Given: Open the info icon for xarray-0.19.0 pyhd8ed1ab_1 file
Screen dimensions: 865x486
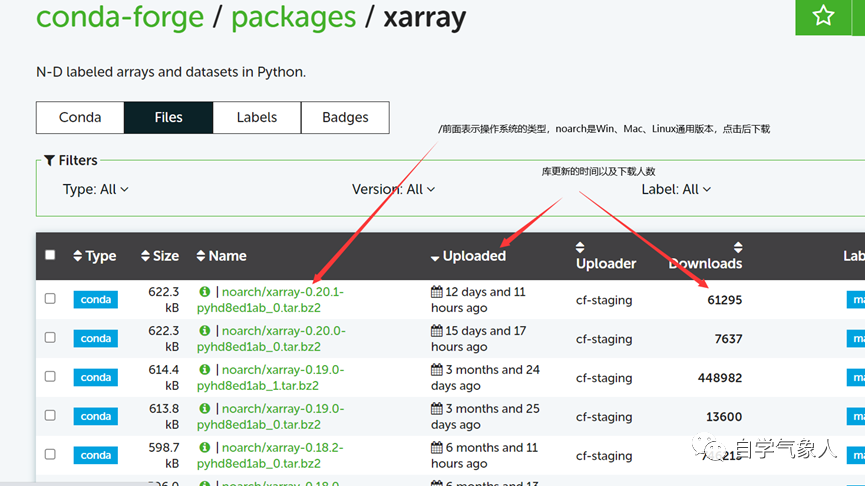Looking at the screenshot, I should coord(205,370).
